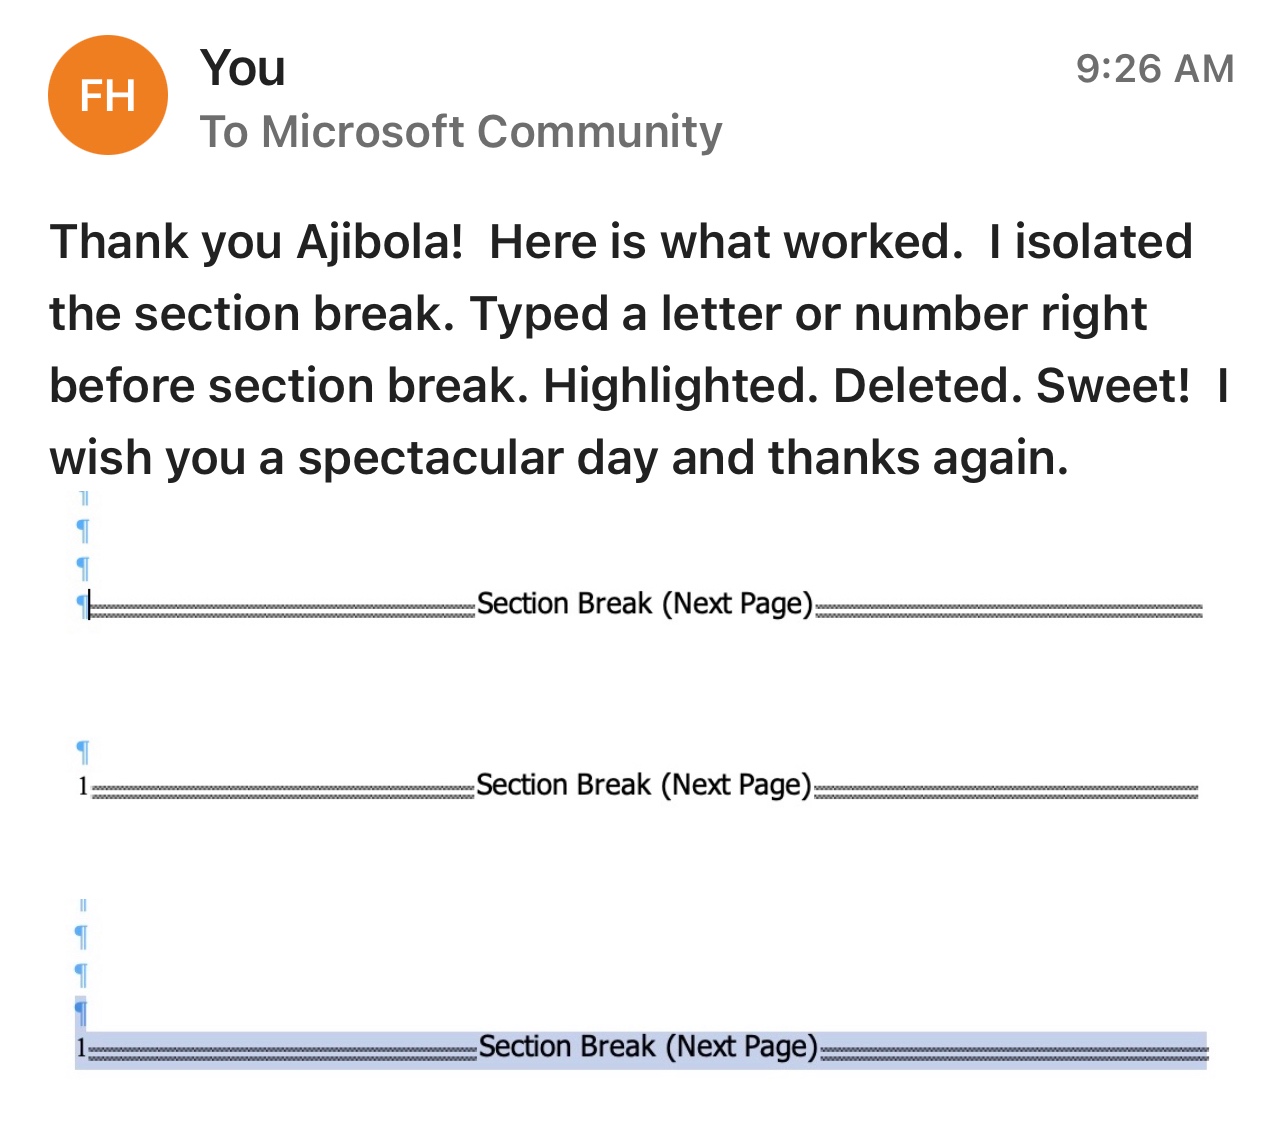Tap the 9:26 AM message timestamp

(x=1155, y=69)
